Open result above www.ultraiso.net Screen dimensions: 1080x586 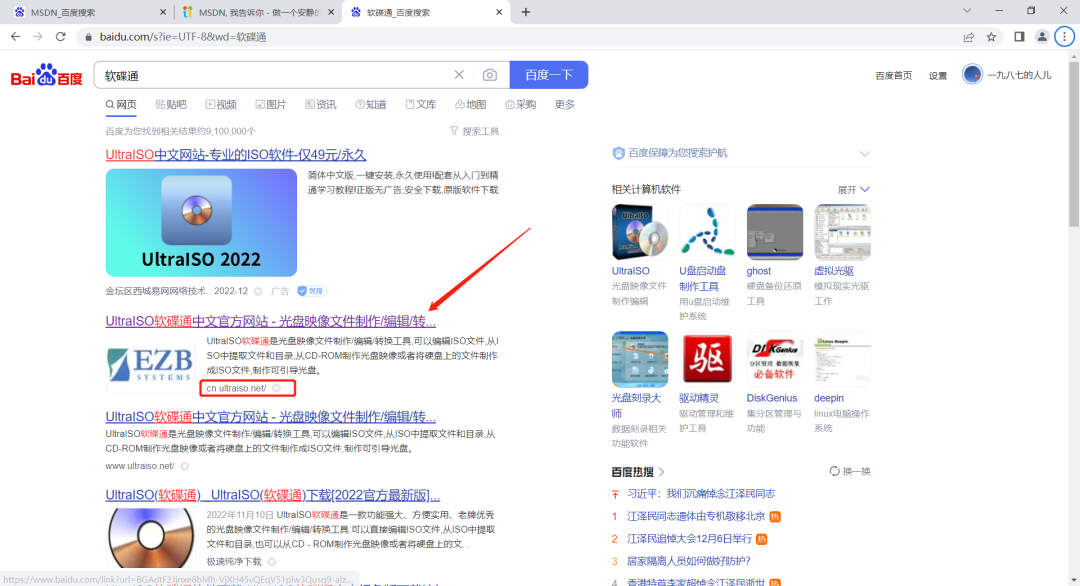[271, 417]
